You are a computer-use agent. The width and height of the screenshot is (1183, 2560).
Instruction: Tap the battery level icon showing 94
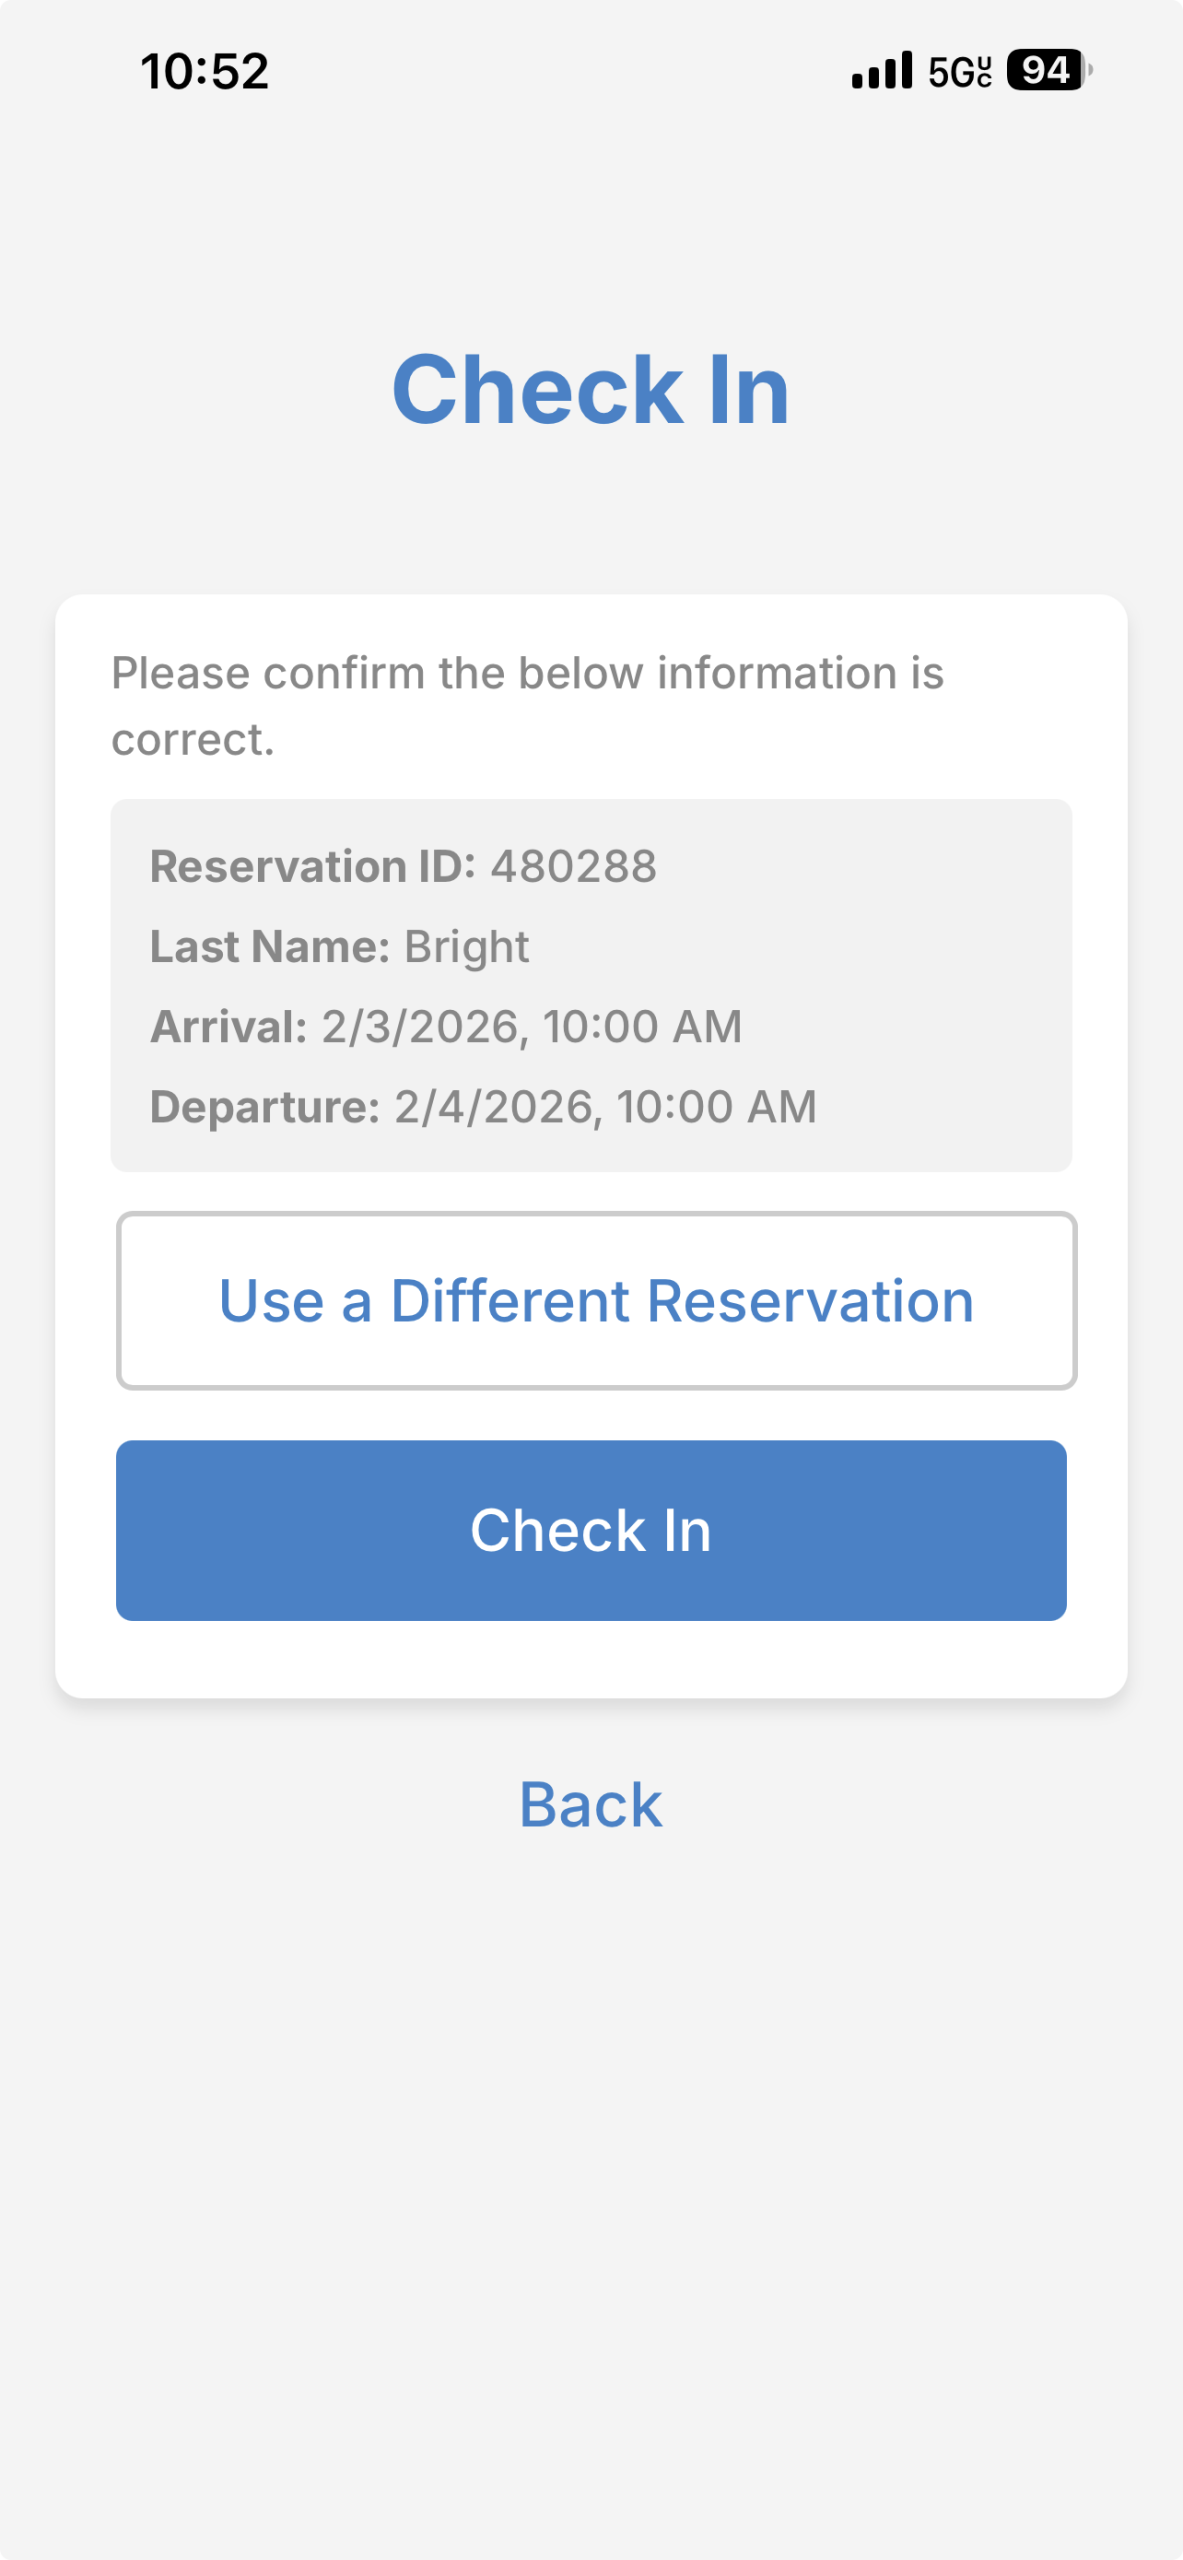coord(1046,70)
